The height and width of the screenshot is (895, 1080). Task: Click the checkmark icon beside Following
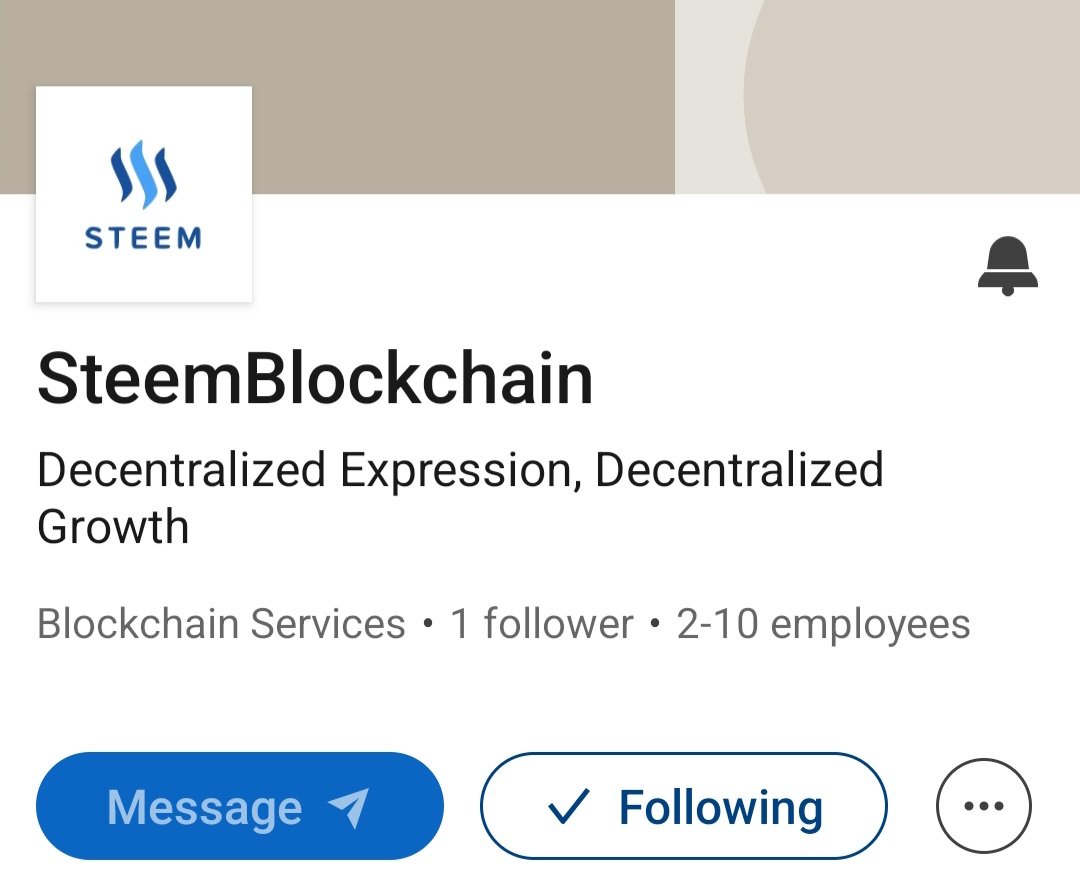point(568,806)
